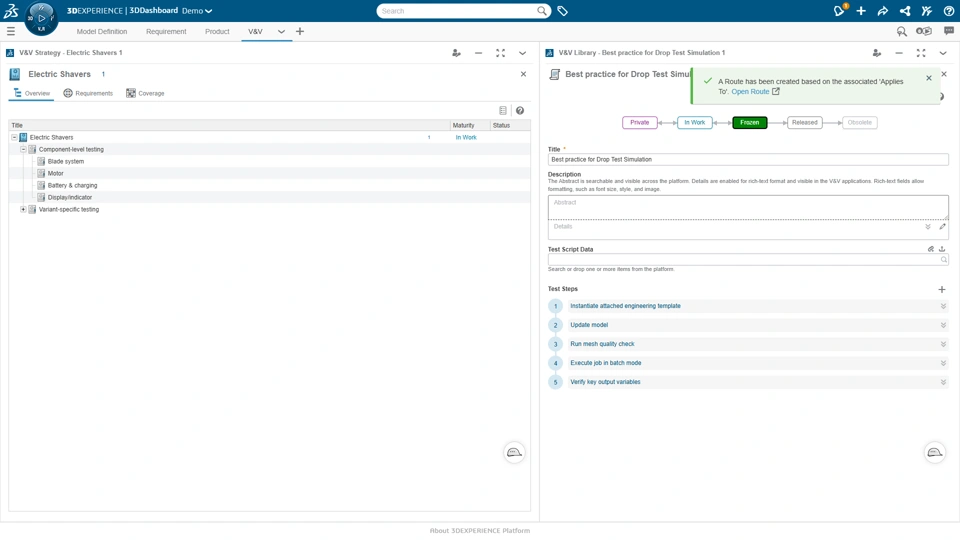Click the list view icon above Title table

click(x=503, y=111)
